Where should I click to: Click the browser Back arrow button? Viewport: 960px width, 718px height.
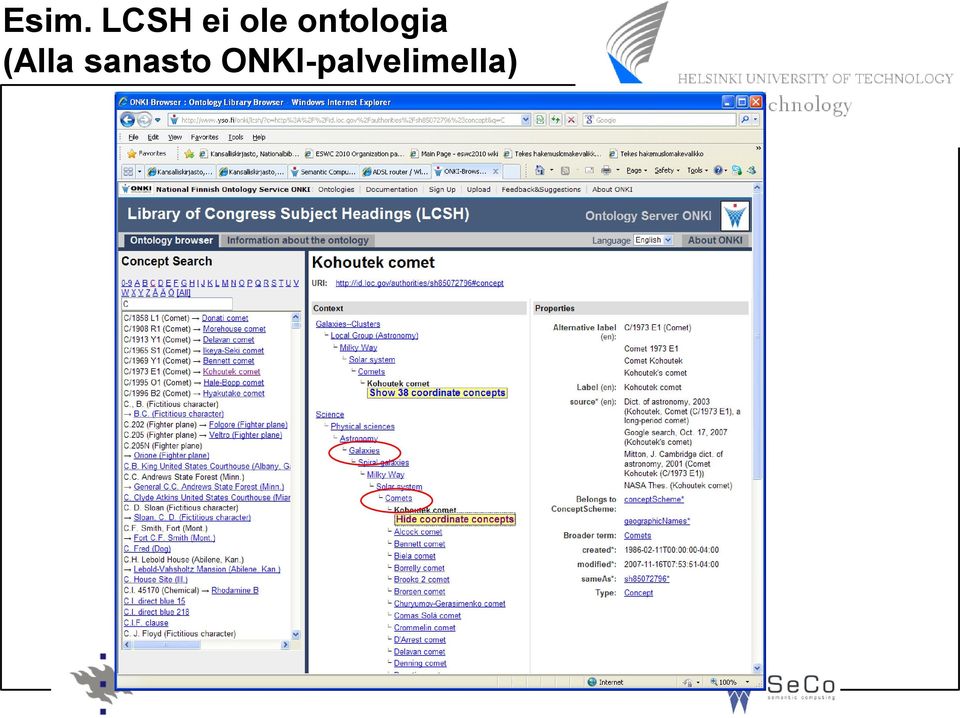tap(127, 120)
